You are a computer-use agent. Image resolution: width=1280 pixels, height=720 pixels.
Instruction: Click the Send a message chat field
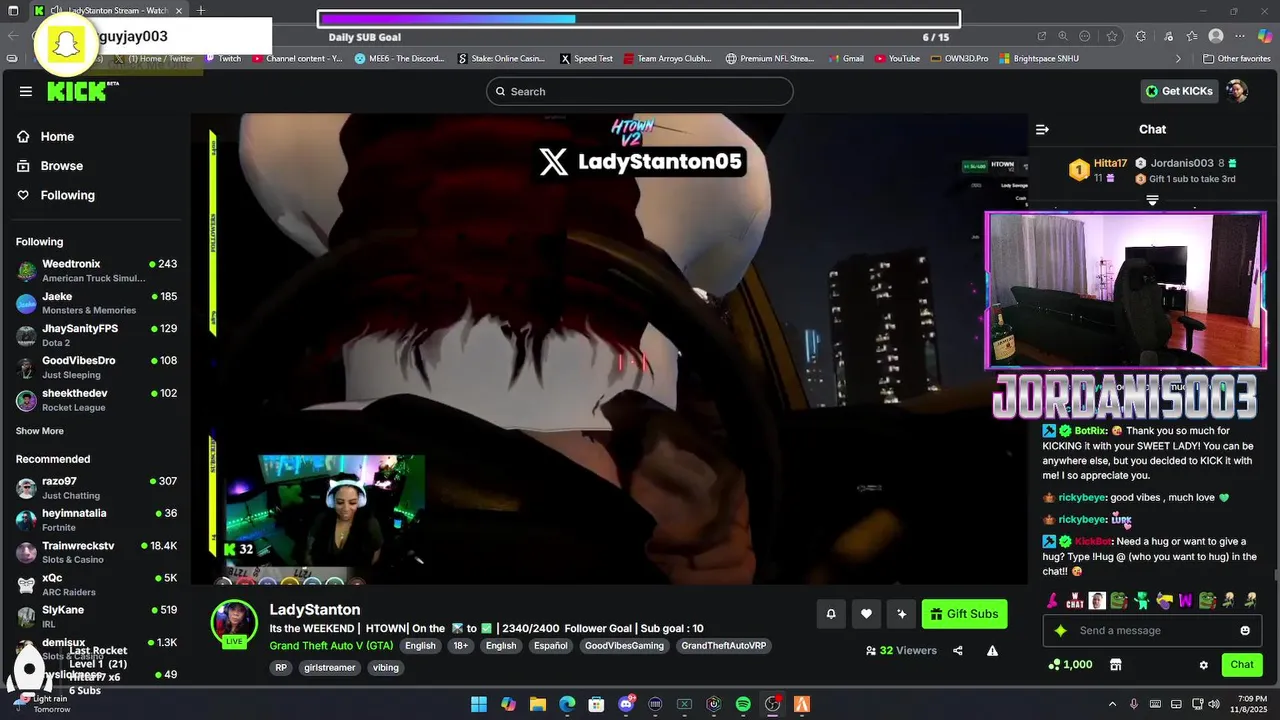pos(1155,631)
